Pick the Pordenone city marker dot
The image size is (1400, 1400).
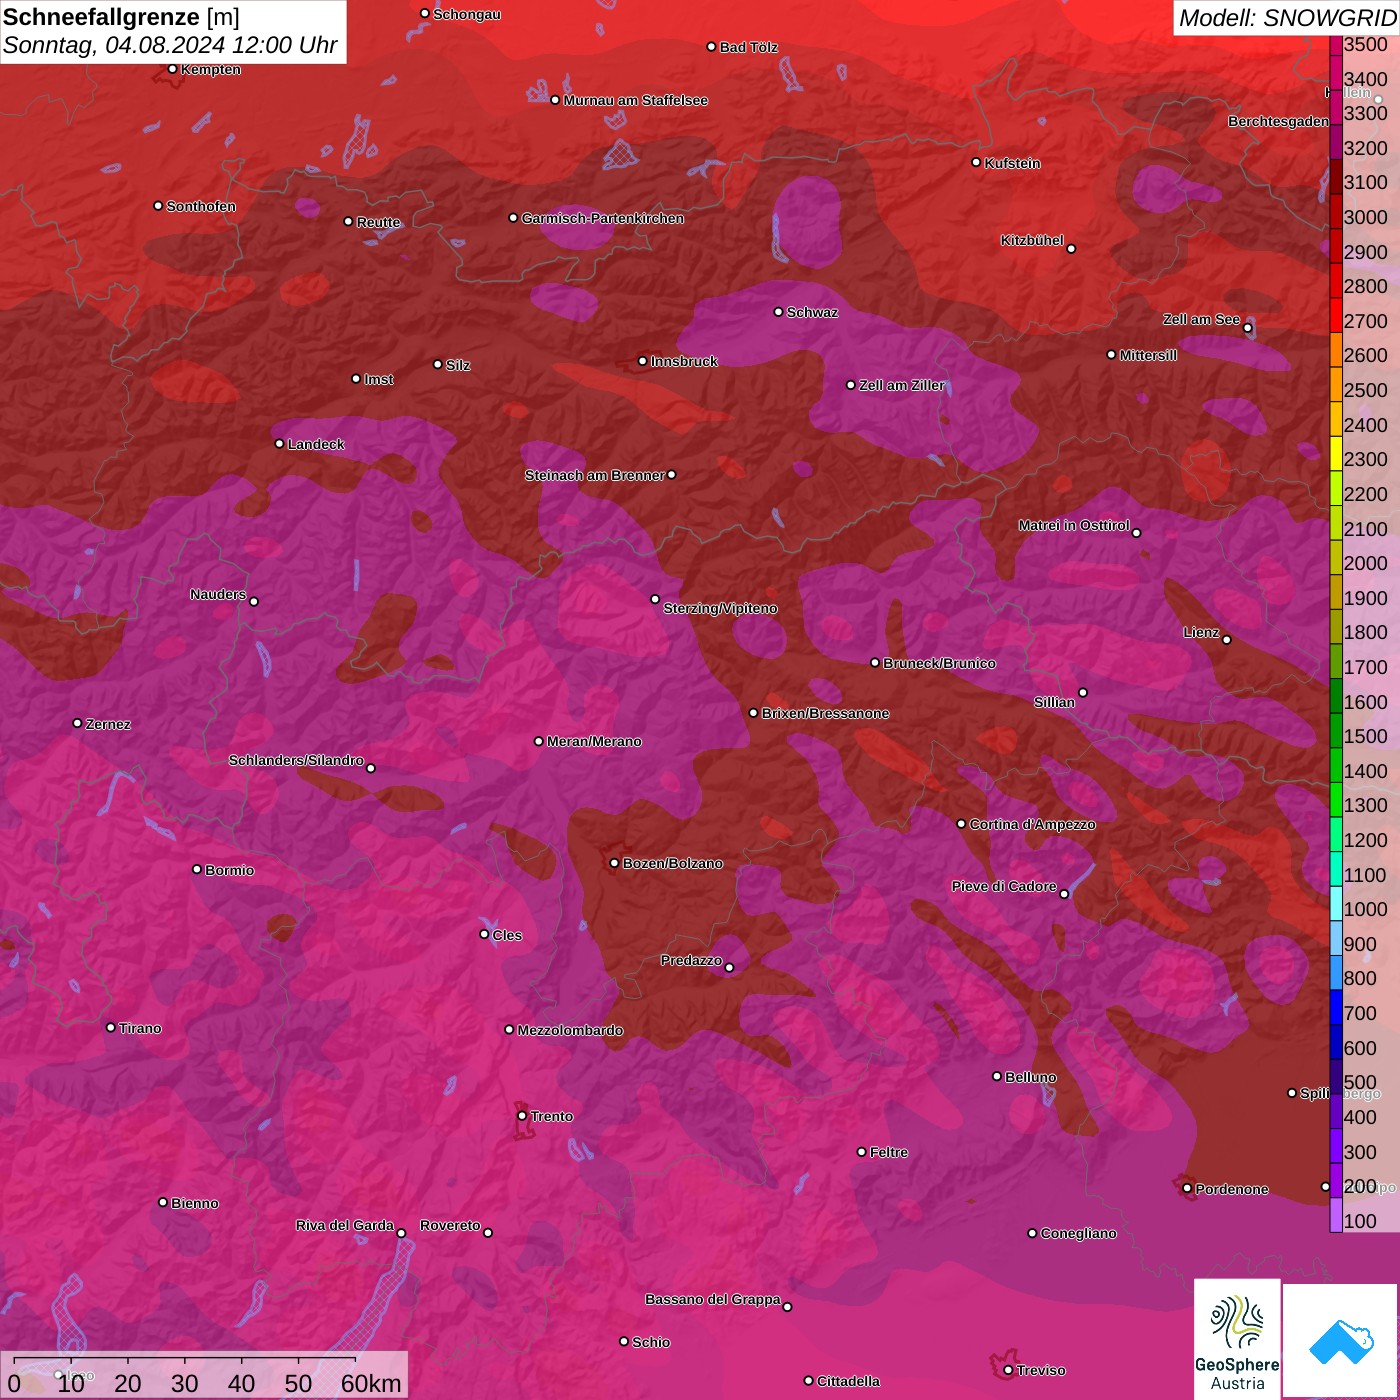point(1187,1188)
